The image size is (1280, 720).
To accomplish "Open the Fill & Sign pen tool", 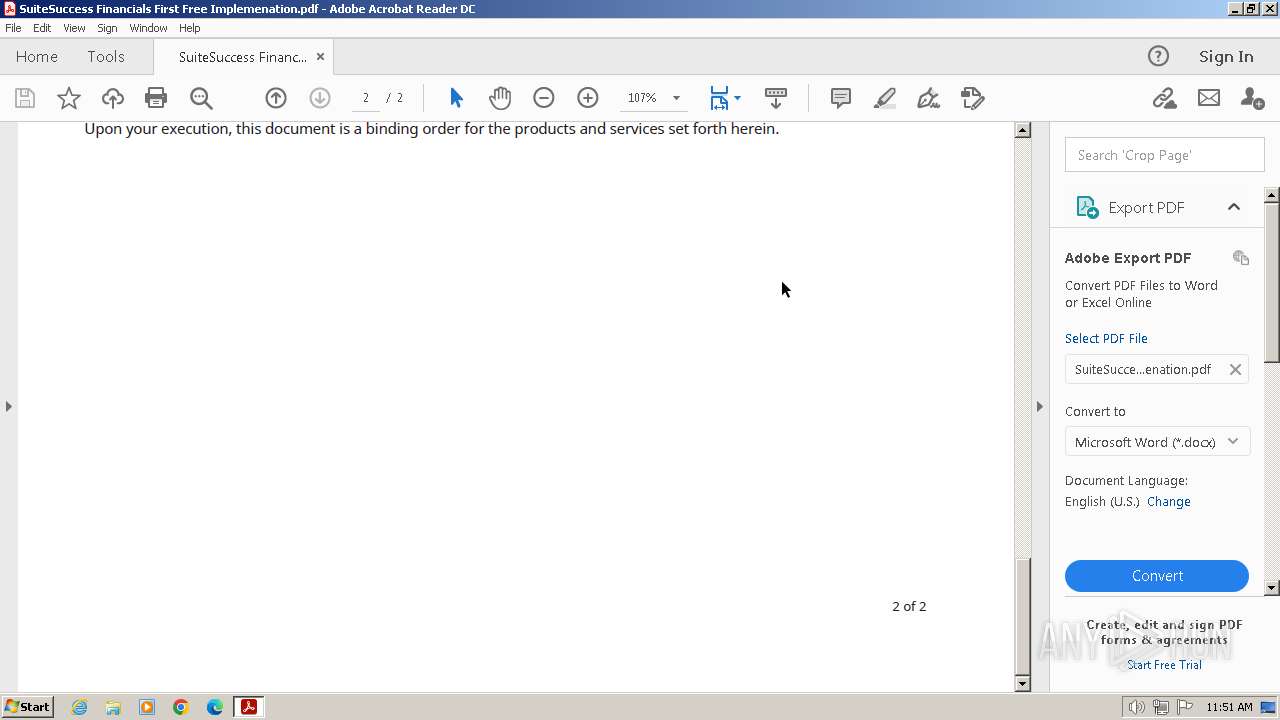I will click(x=929, y=98).
